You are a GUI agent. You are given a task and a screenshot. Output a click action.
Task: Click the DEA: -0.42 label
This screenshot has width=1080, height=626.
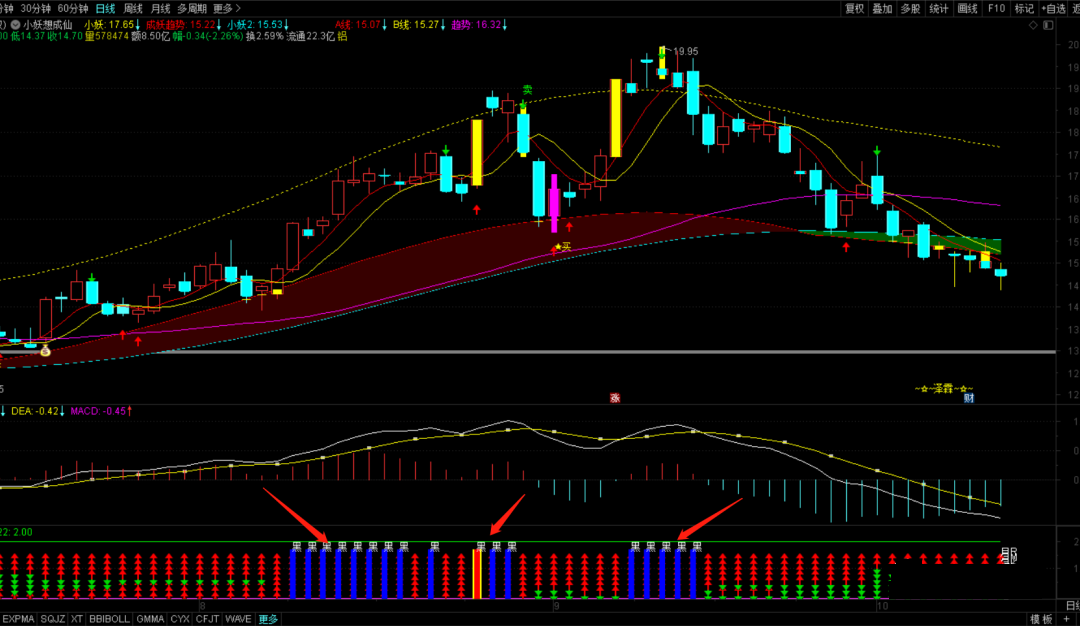point(34,411)
